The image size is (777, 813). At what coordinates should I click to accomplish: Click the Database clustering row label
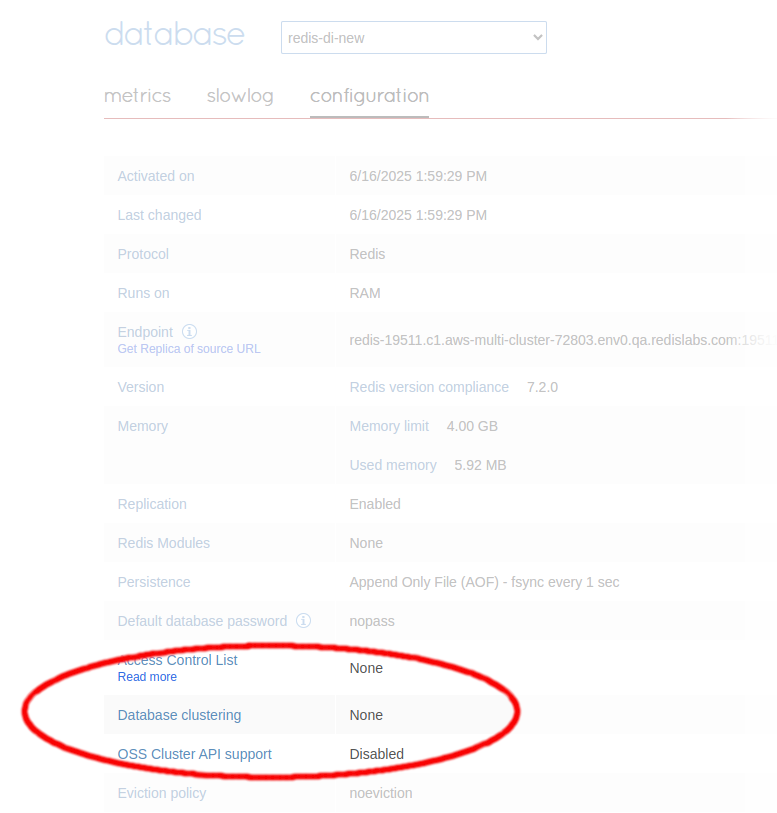(x=179, y=715)
